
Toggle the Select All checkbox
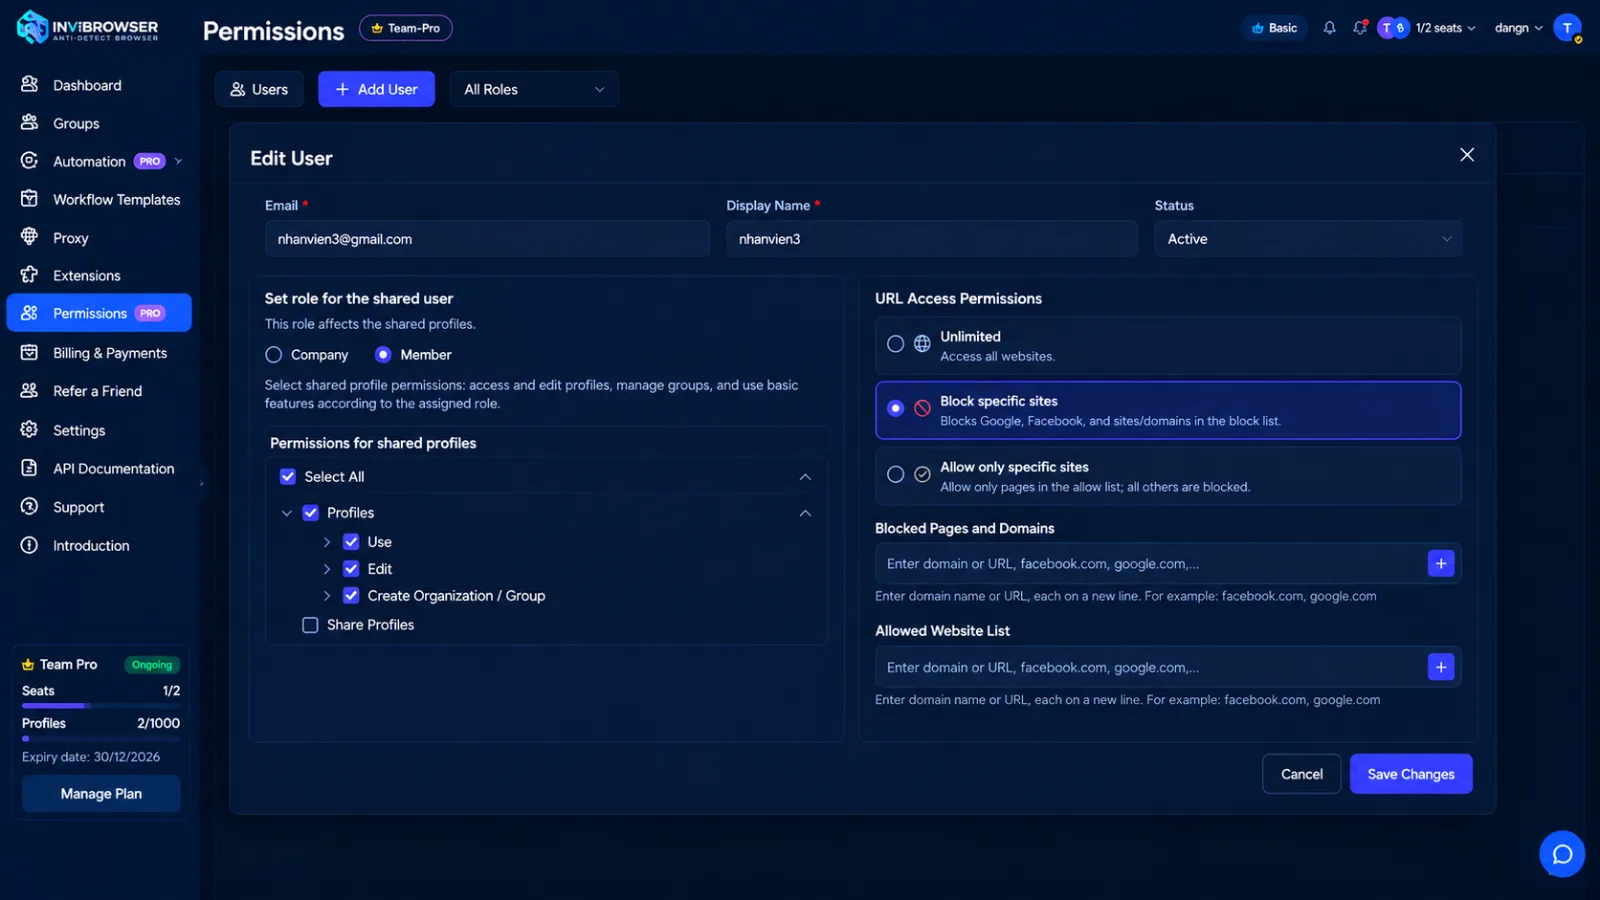pyautogui.click(x=288, y=477)
